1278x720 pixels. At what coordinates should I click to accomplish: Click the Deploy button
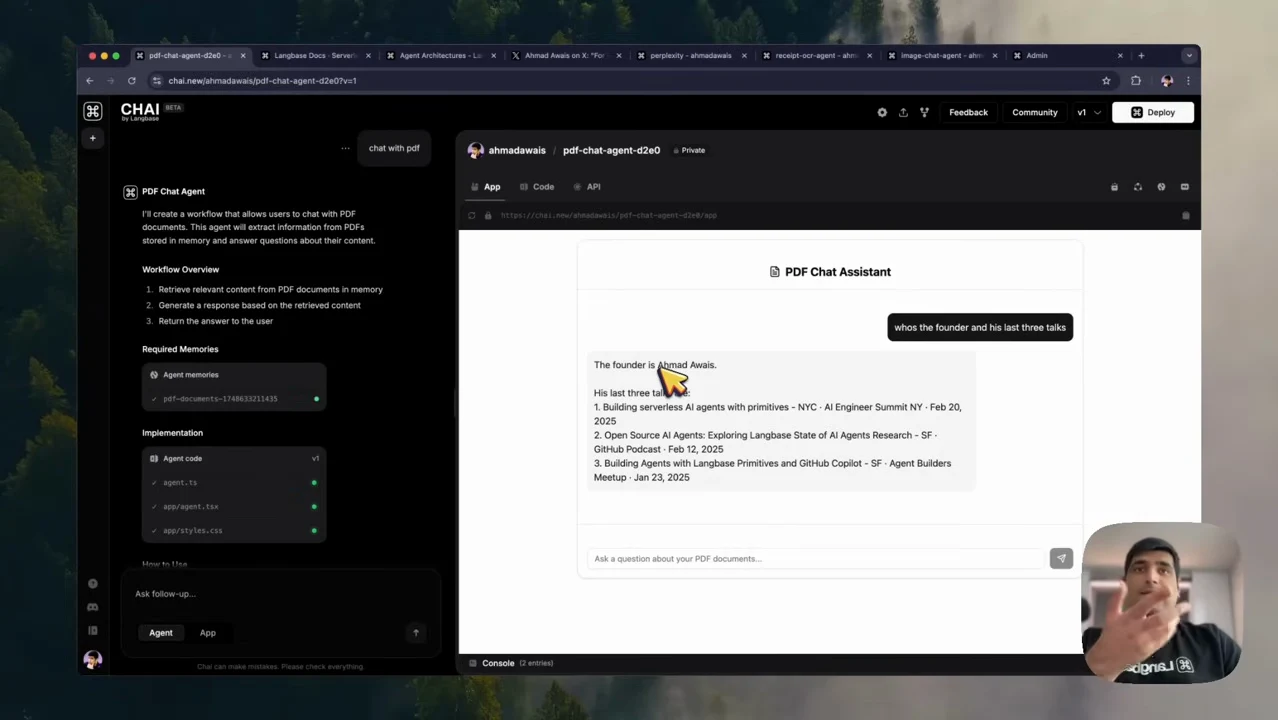tap(1153, 112)
